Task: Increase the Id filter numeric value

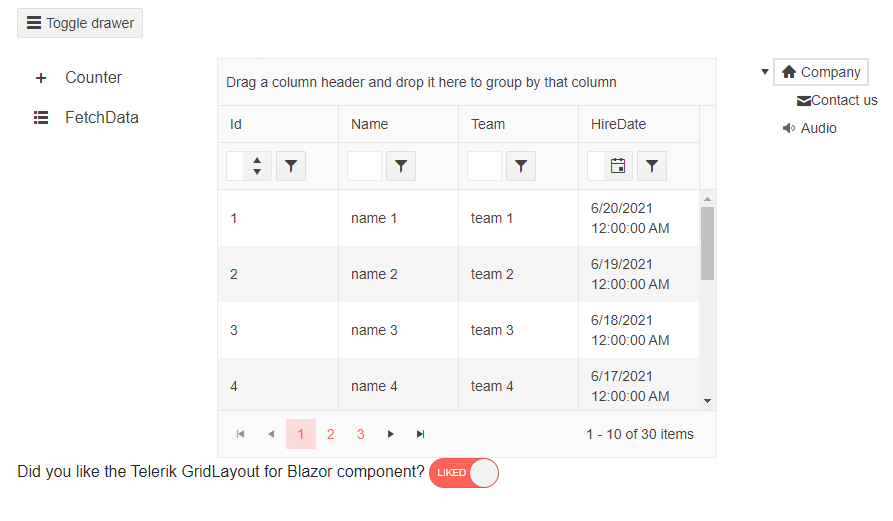Action: click(x=257, y=160)
